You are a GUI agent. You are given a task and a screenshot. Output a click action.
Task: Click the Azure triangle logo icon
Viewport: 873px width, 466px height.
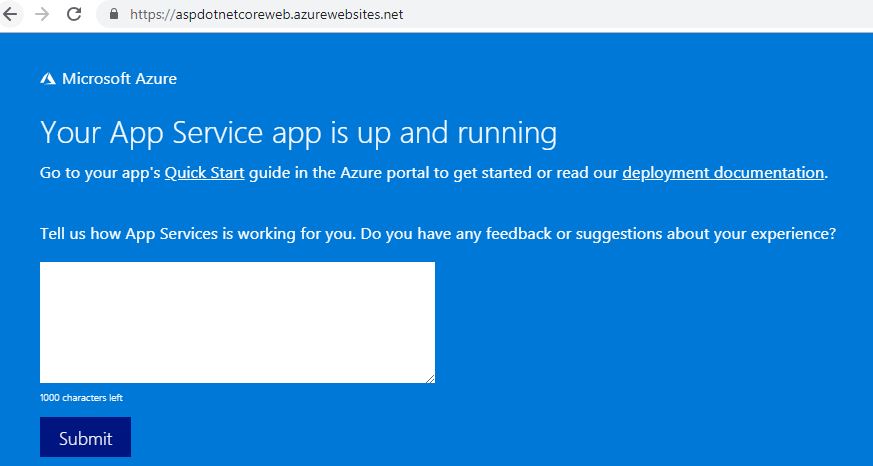click(48, 79)
